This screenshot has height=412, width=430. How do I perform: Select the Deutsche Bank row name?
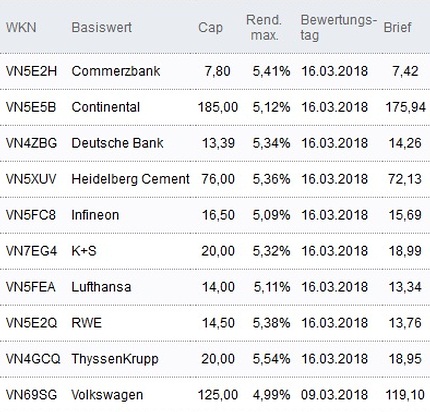[x=117, y=143]
